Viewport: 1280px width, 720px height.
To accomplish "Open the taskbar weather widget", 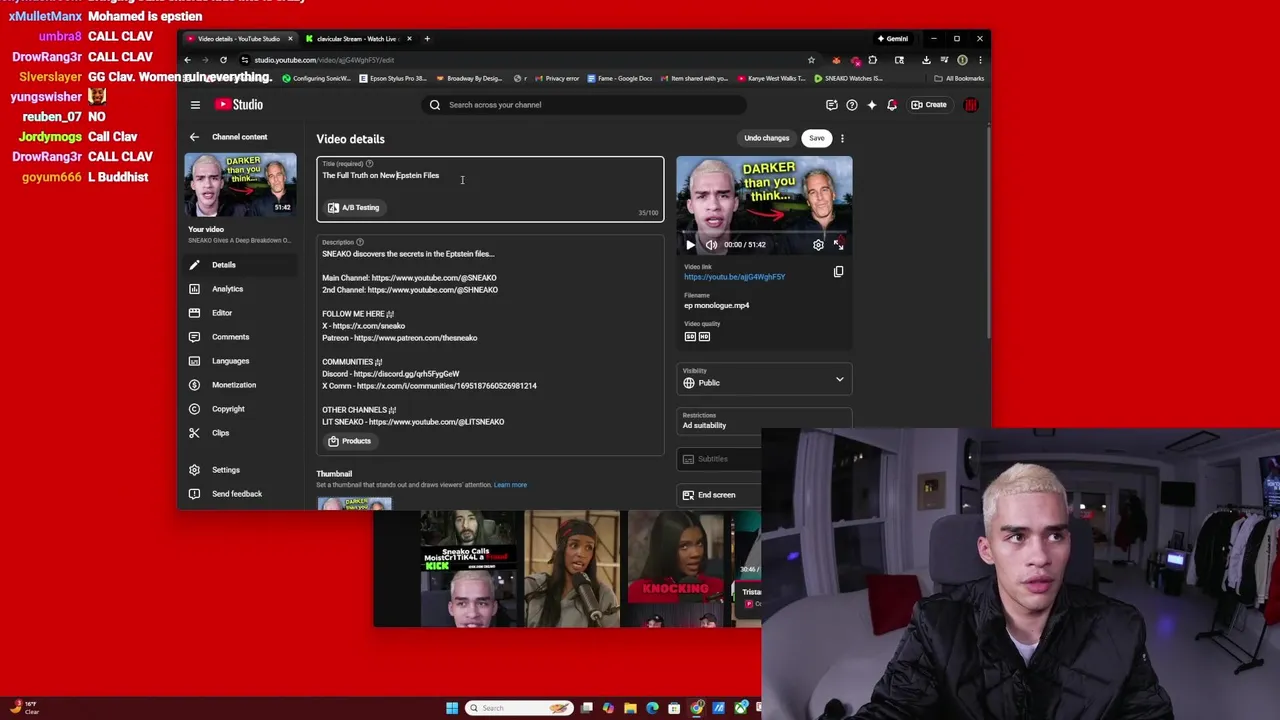I will 27,708.
